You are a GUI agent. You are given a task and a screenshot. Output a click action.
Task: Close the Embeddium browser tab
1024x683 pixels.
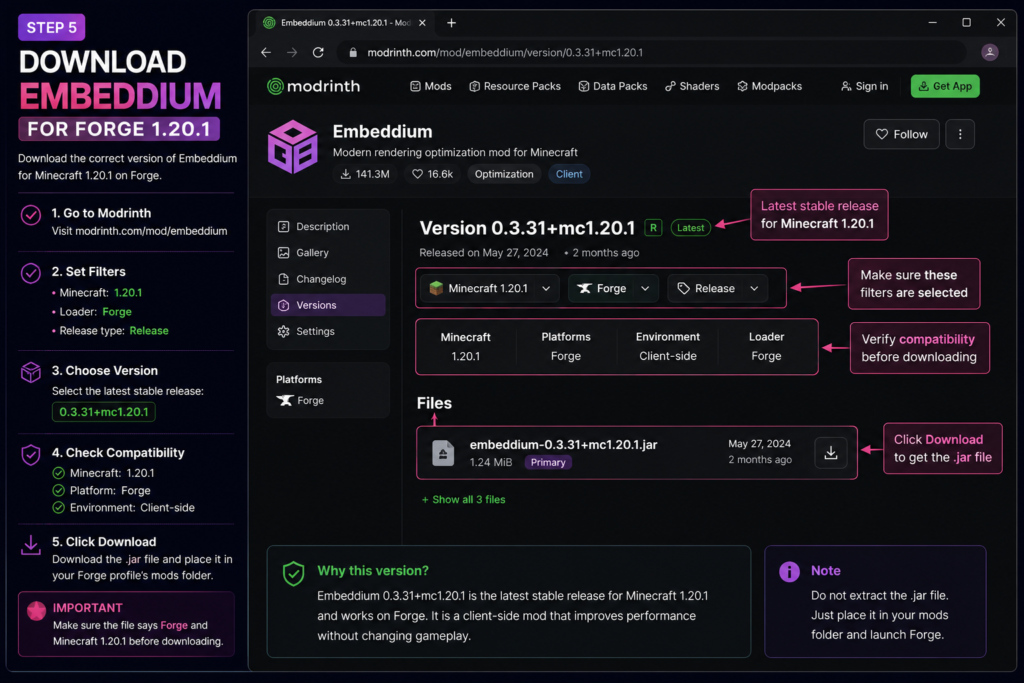[x=422, y=23]
